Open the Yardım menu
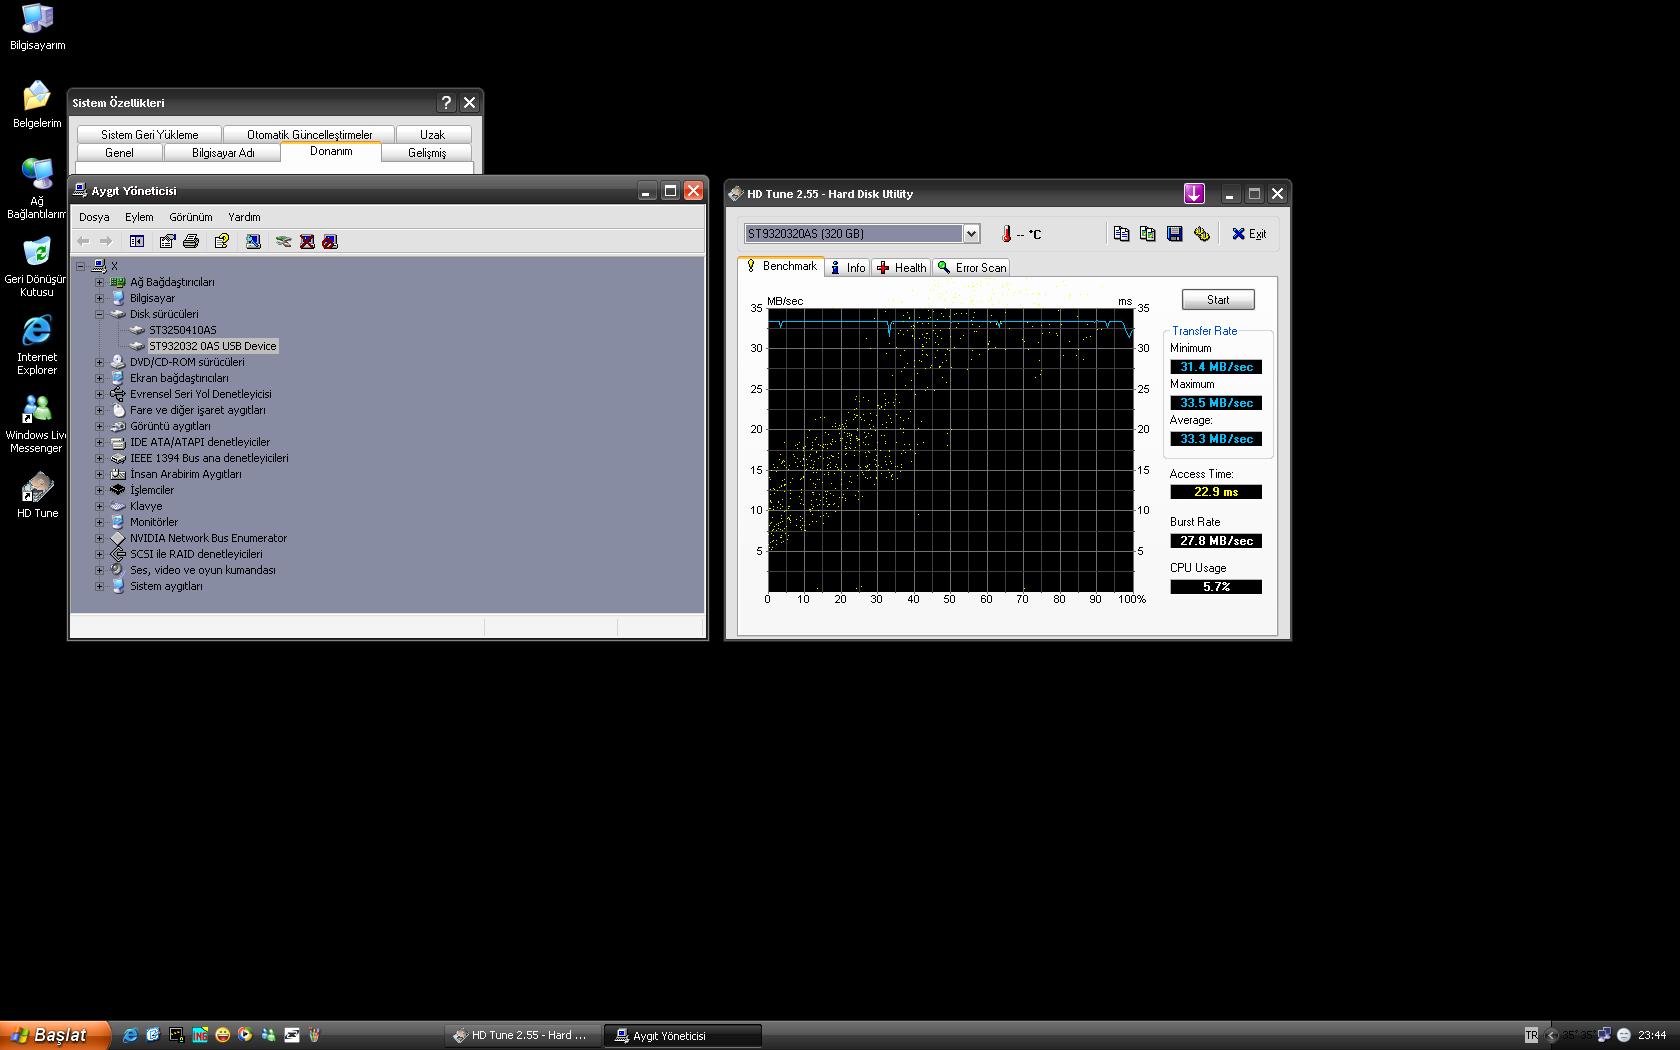This screenshot has width=1680, height=1050. (244, 217)
